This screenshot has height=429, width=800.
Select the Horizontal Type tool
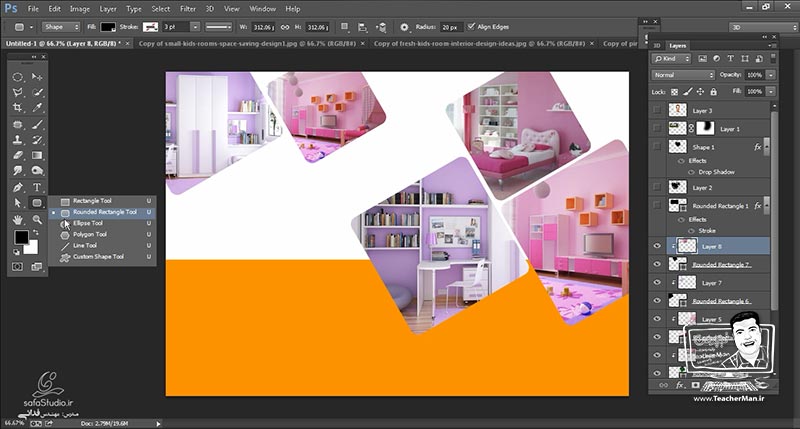[37, 187]
